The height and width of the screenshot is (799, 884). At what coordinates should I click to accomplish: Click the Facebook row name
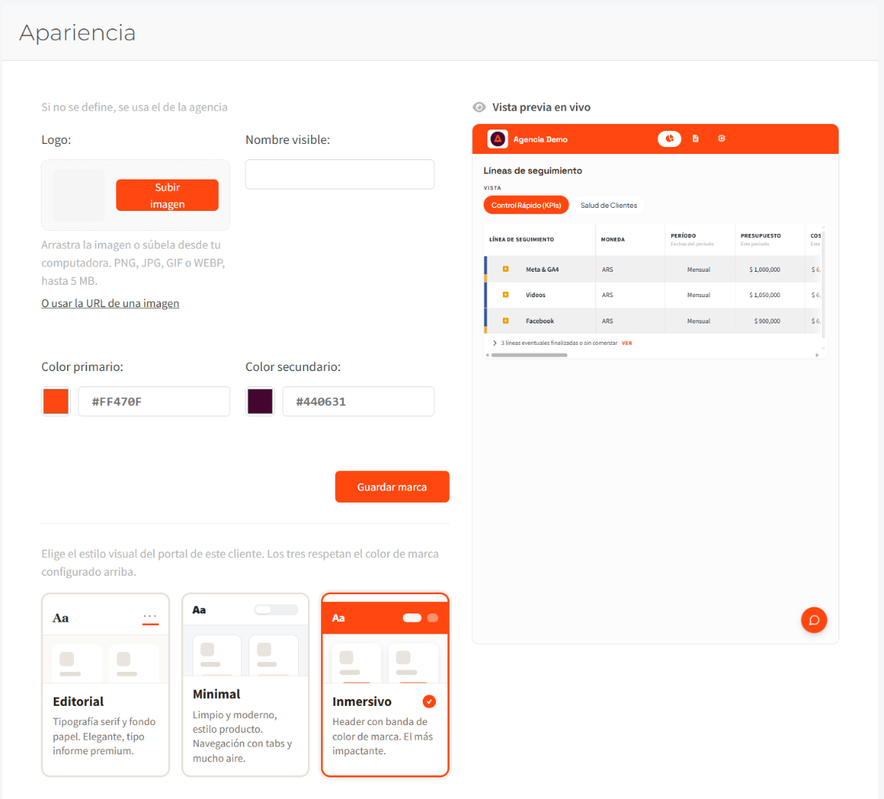(540, 321)
